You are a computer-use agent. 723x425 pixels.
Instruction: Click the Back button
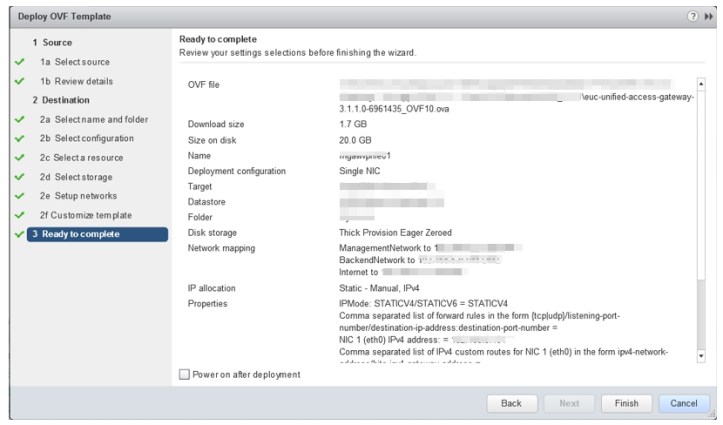511,403
